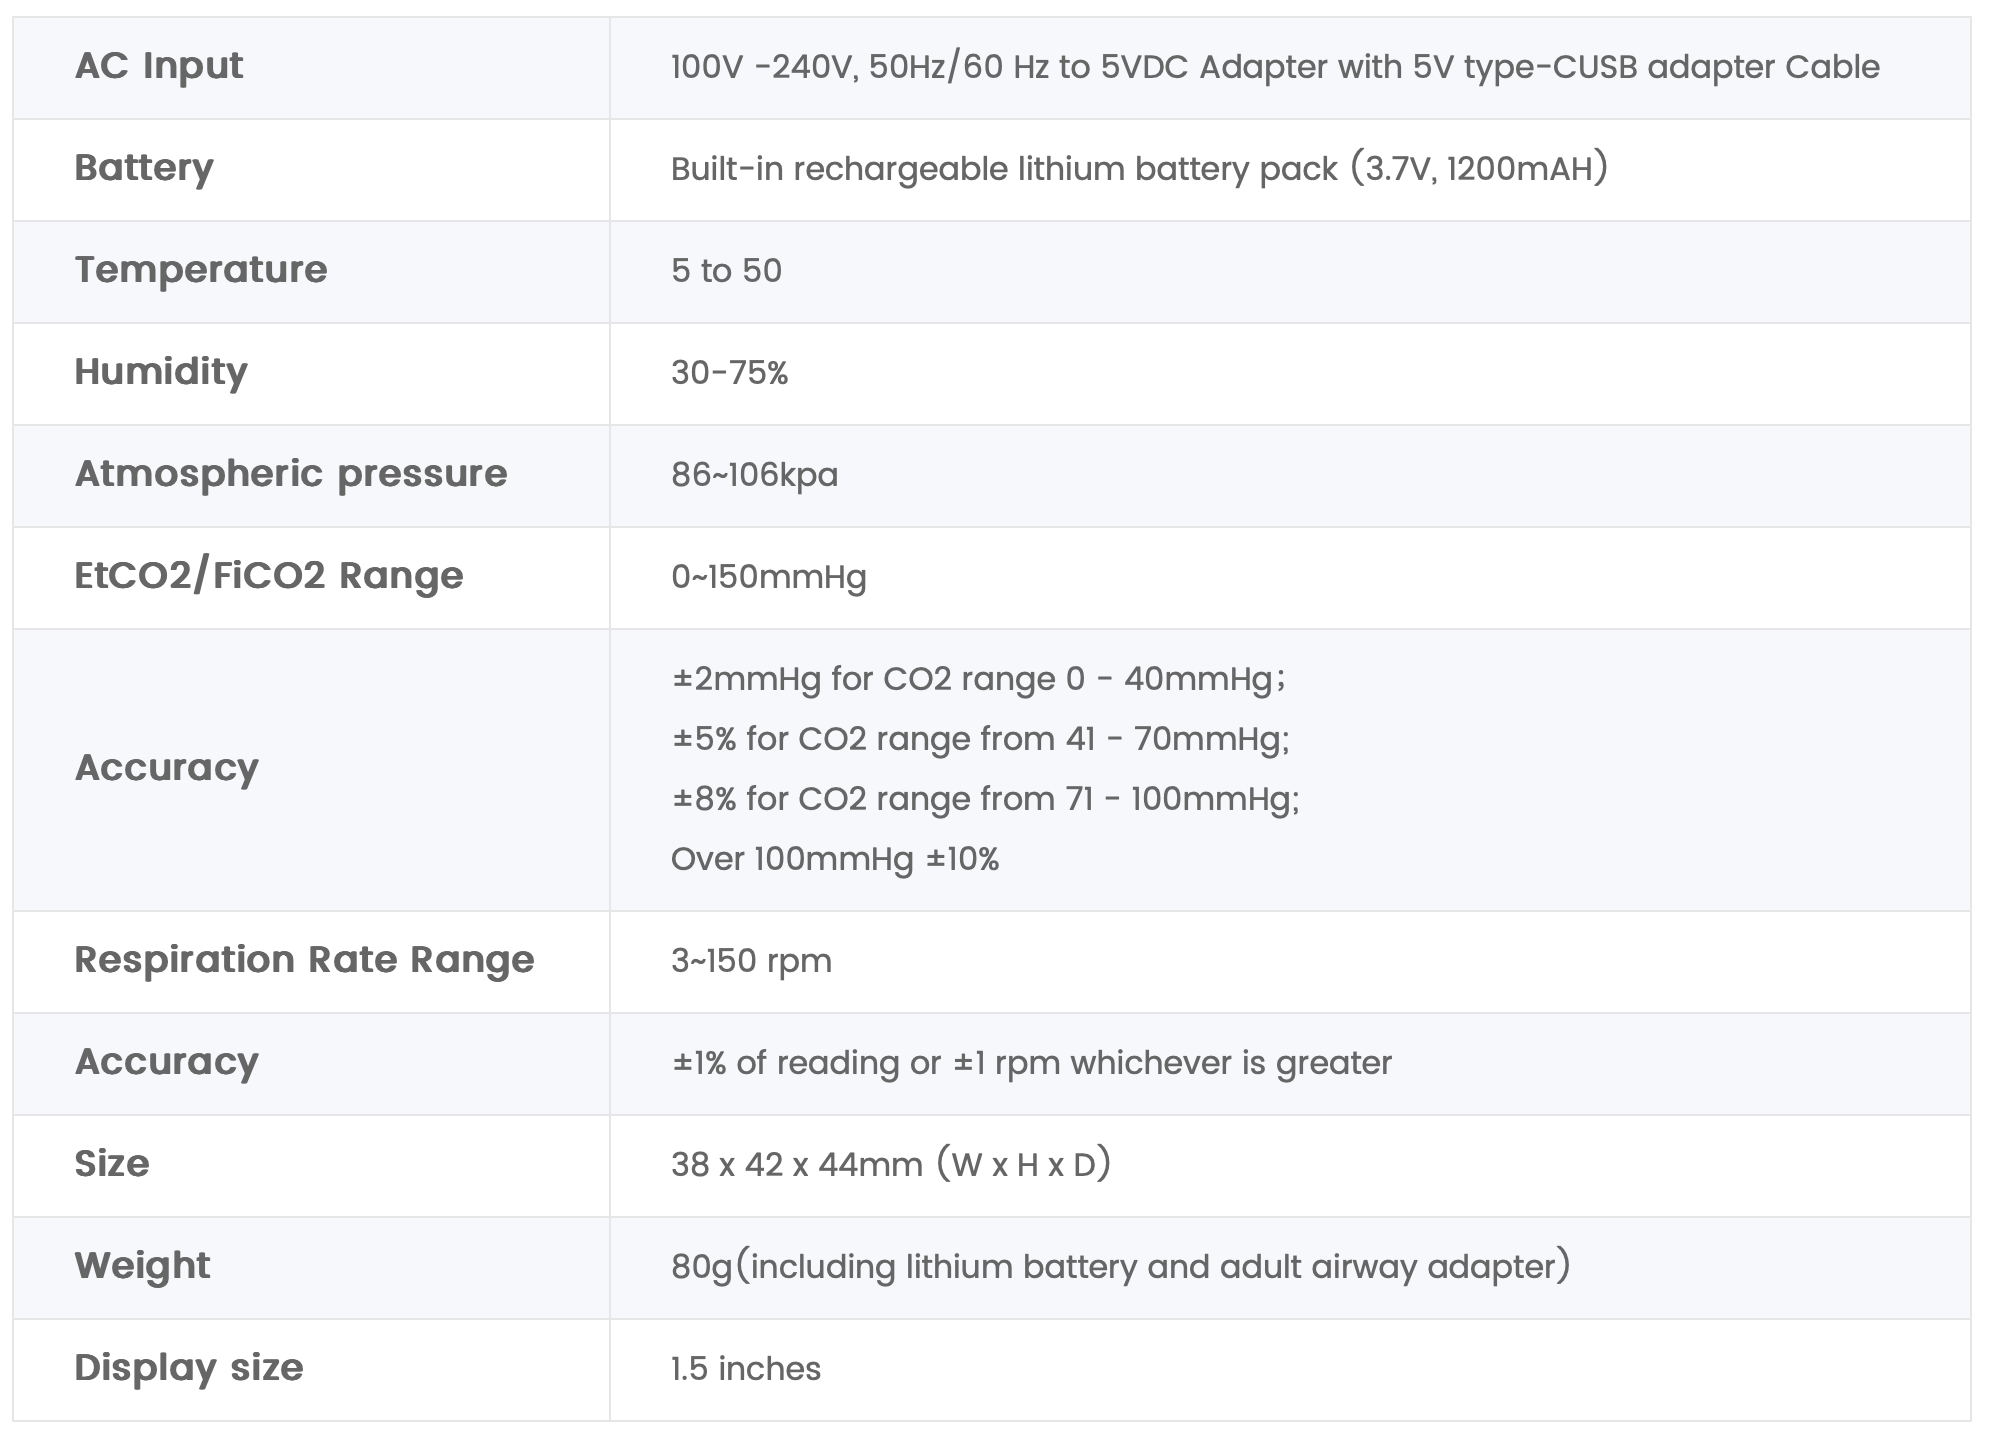Click the ±8% for CO2 range line
The width and height of the screenshot is (1990, 1436).
pyautogui.click(x=985, y=799)
